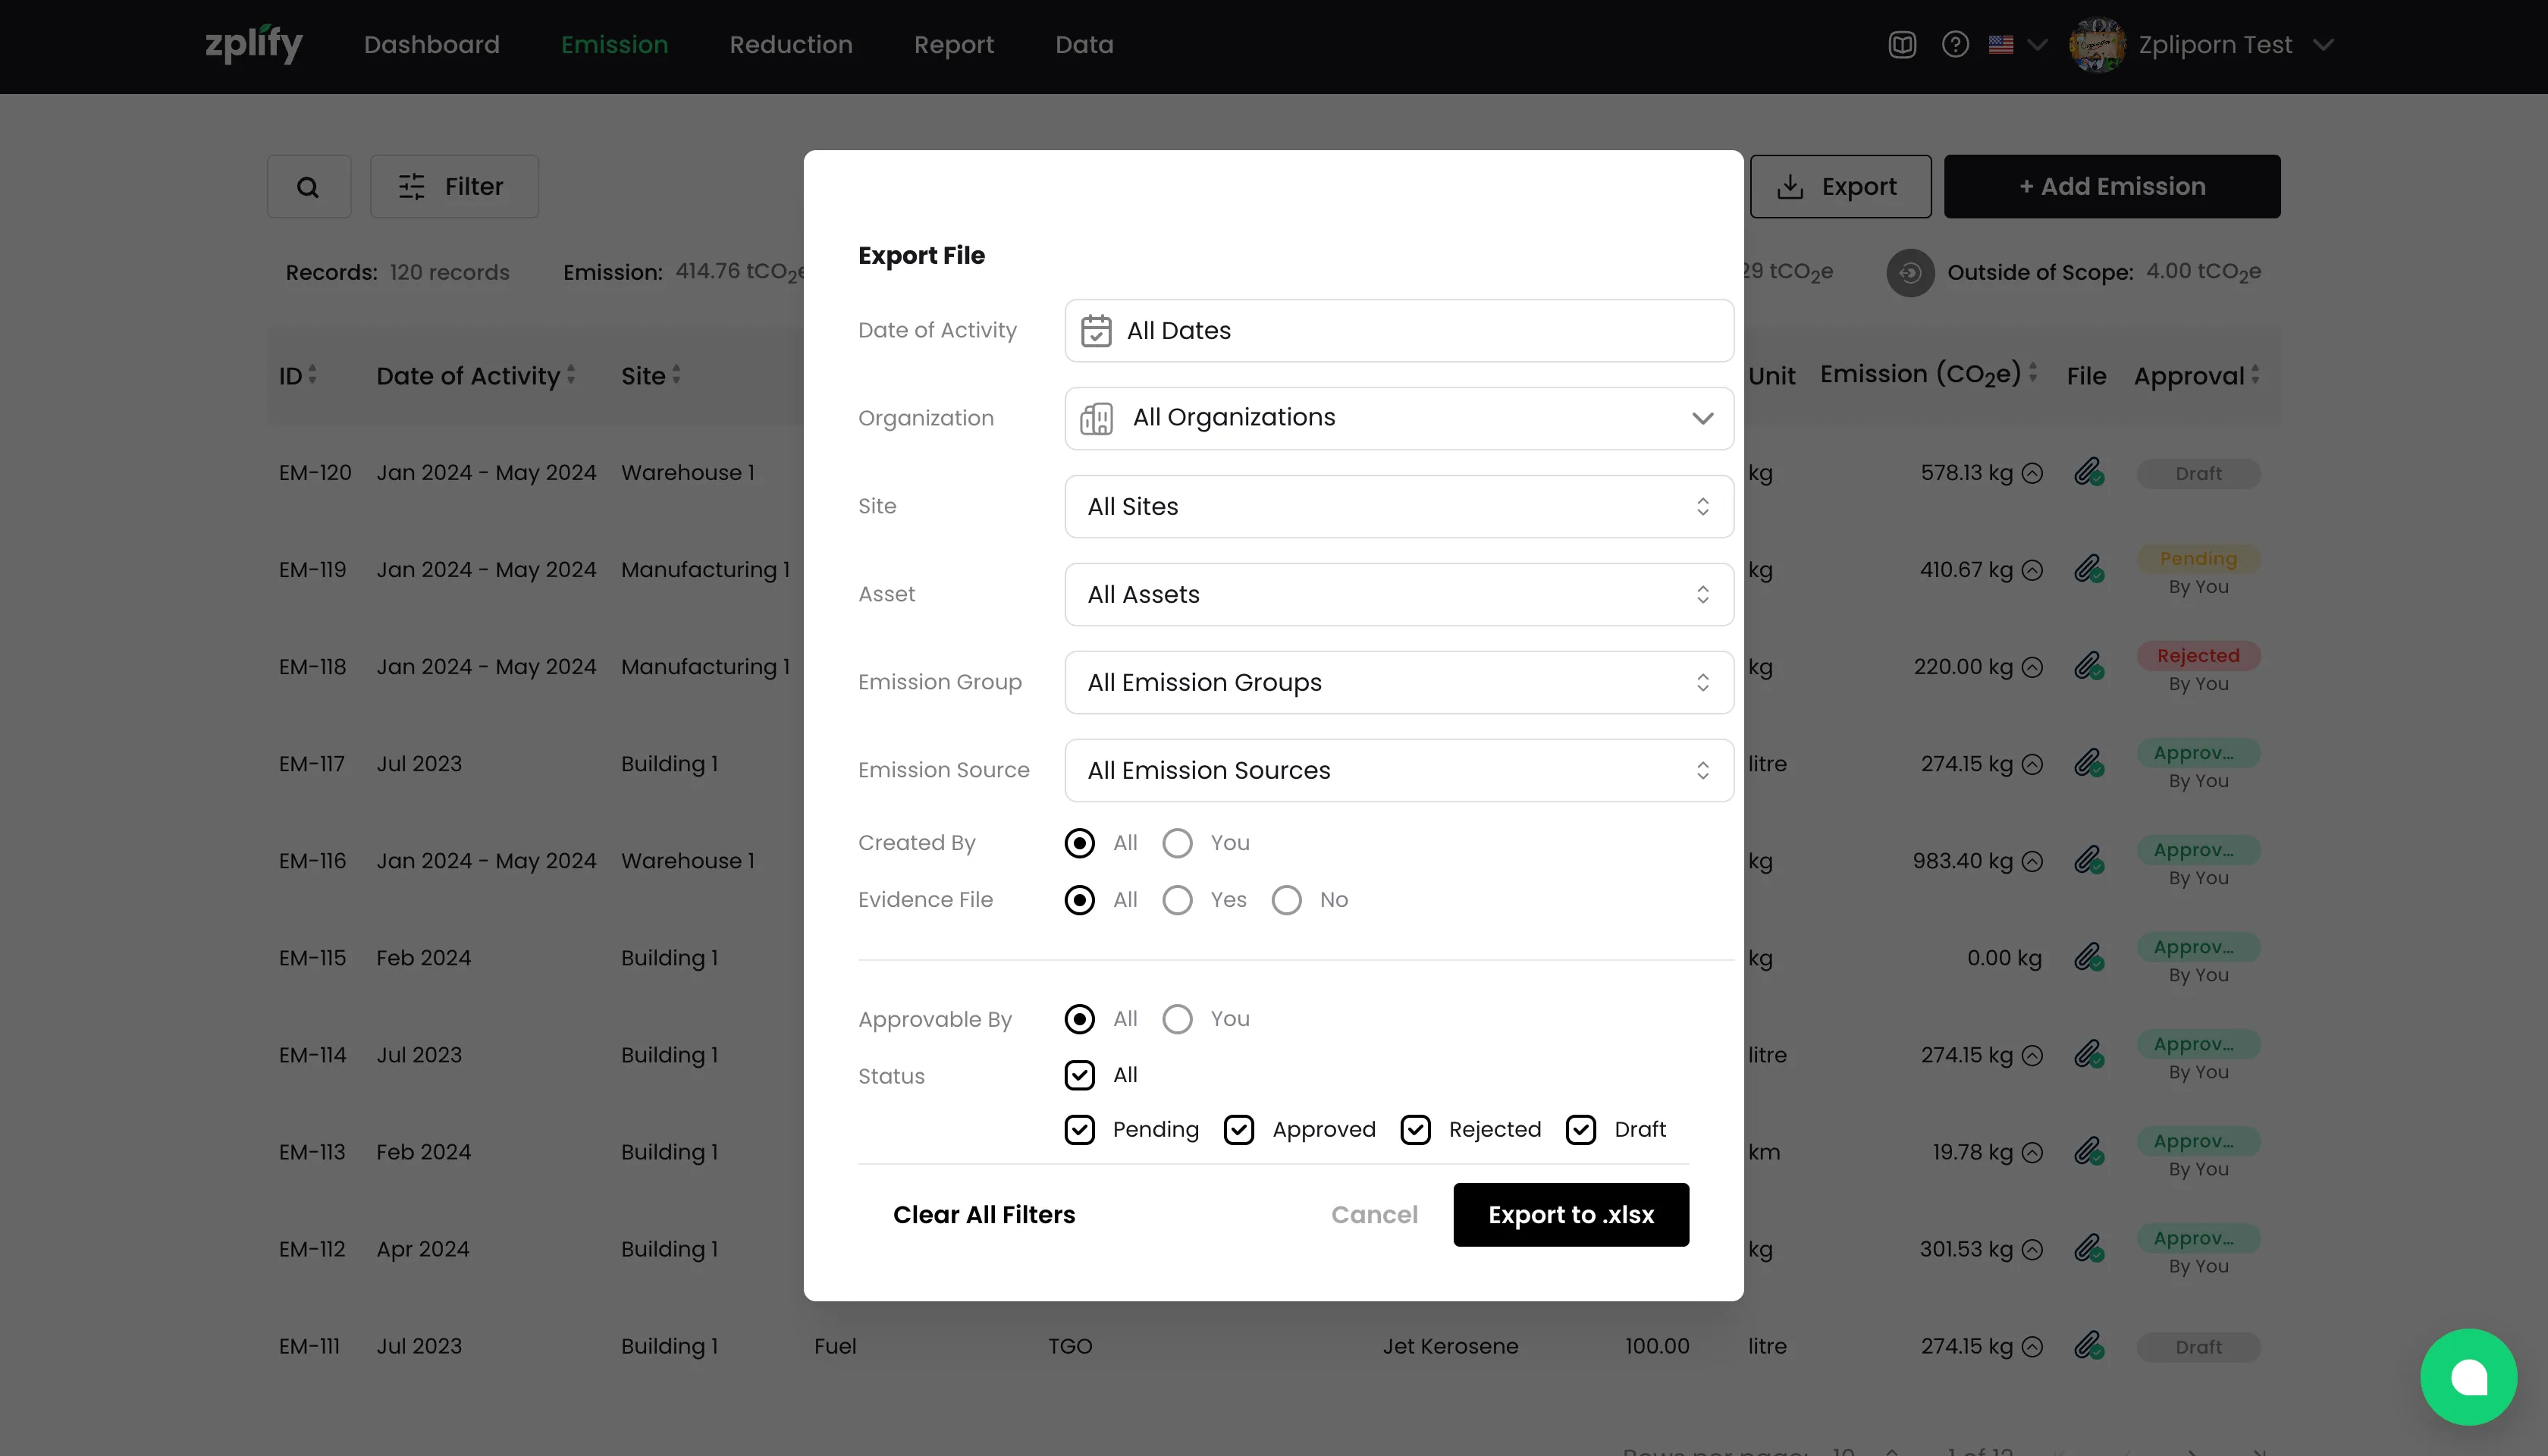Uncheck the Draft status checkbox

tap(1581, 1130)
